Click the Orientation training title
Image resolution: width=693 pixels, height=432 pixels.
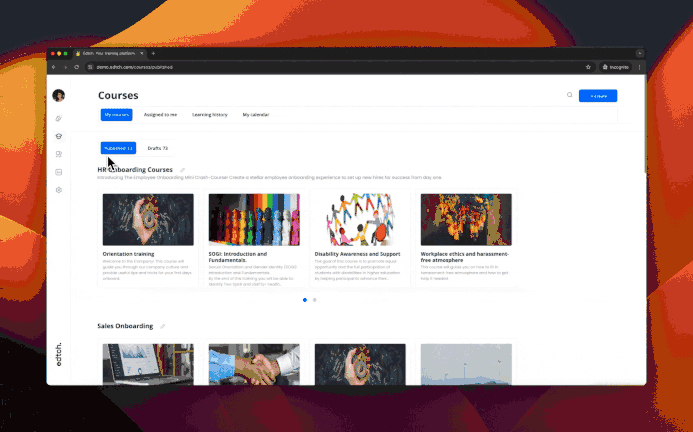[129, 254]
